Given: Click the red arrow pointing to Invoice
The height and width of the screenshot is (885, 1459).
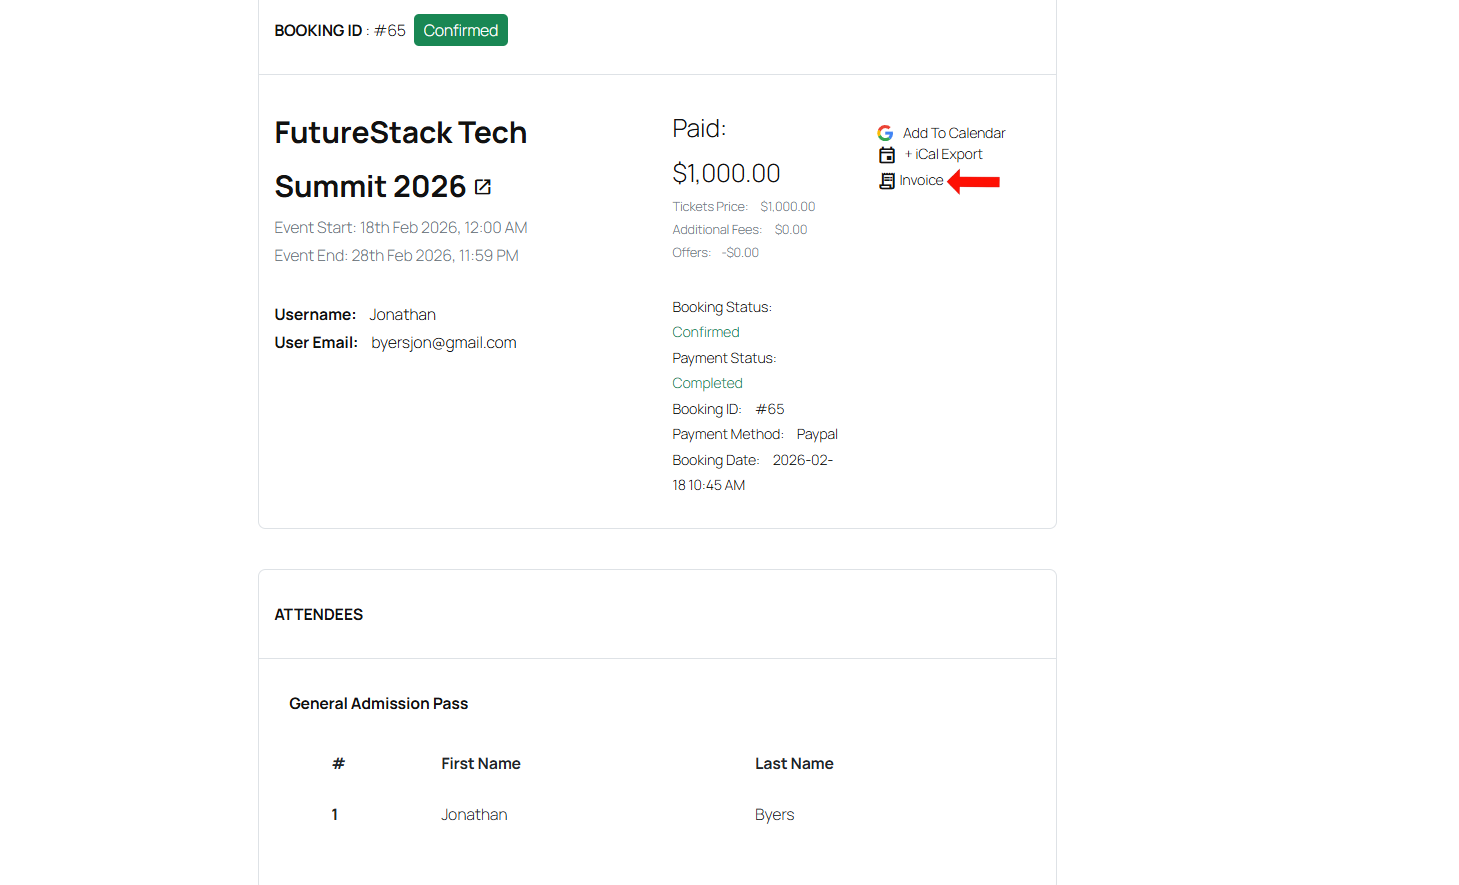Looking at the screenshot, I should [974, 181].
